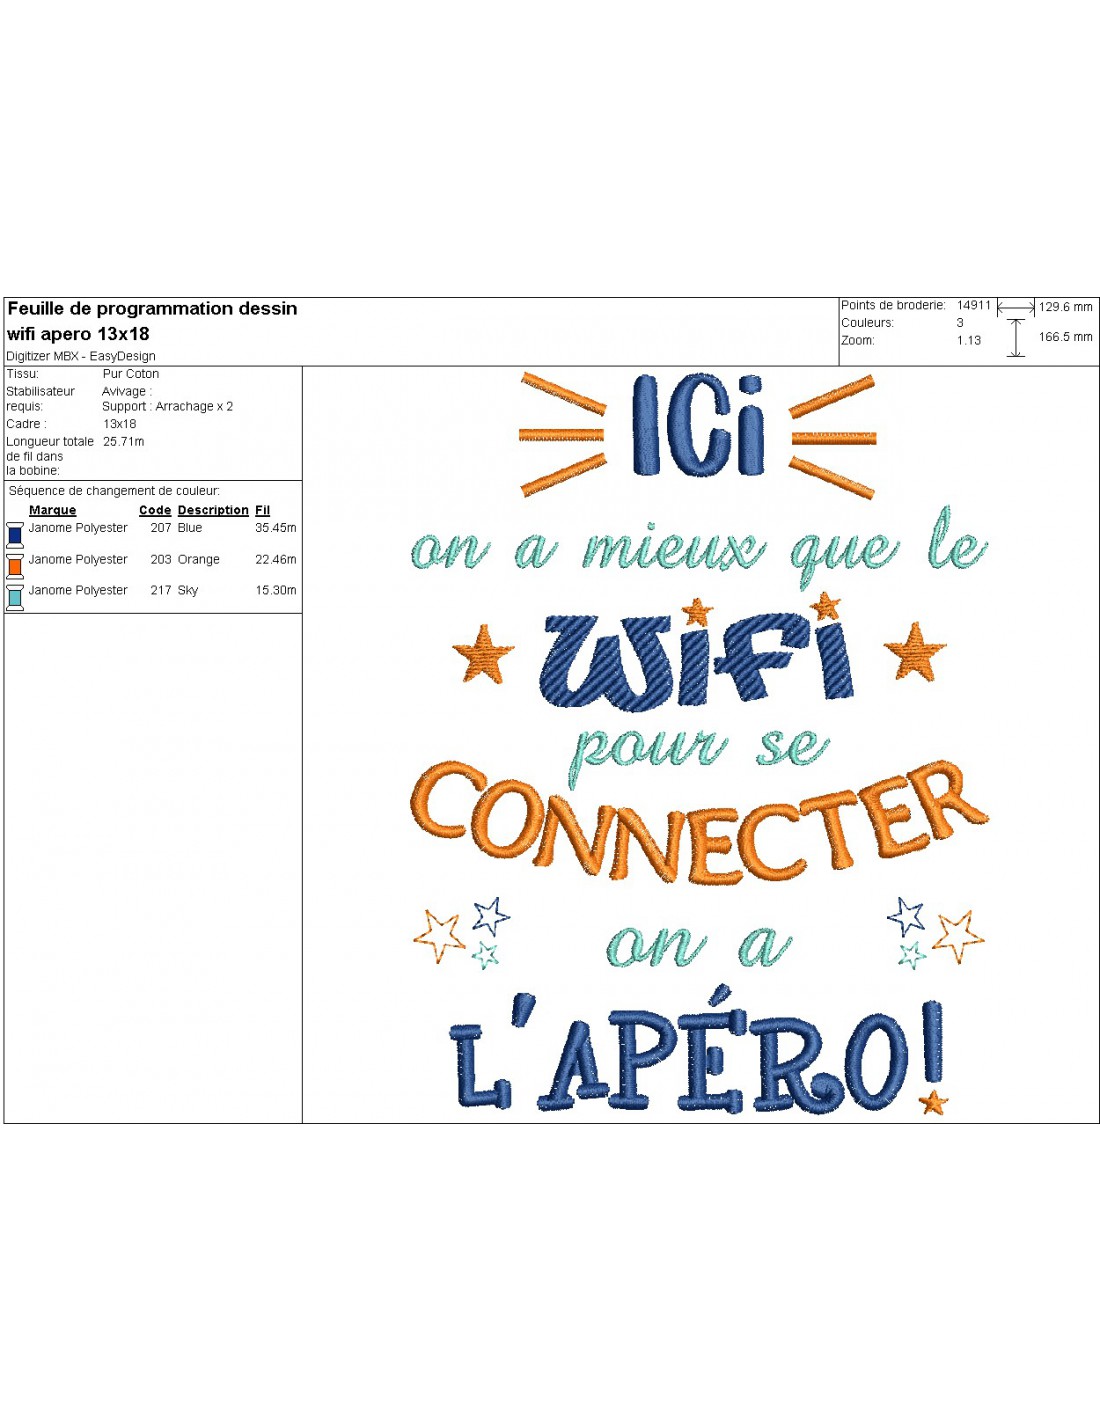Screen dimensions: 1100x1422
Task: Click the Janome Polyester 207 Blue row
Action: pos(150,528)
